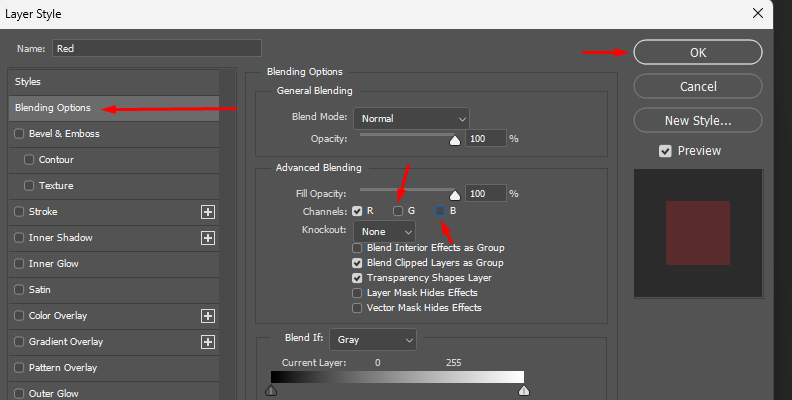Click the Current Layer black point slider
This screenshot has height=400, width=792.
[271, 390]
